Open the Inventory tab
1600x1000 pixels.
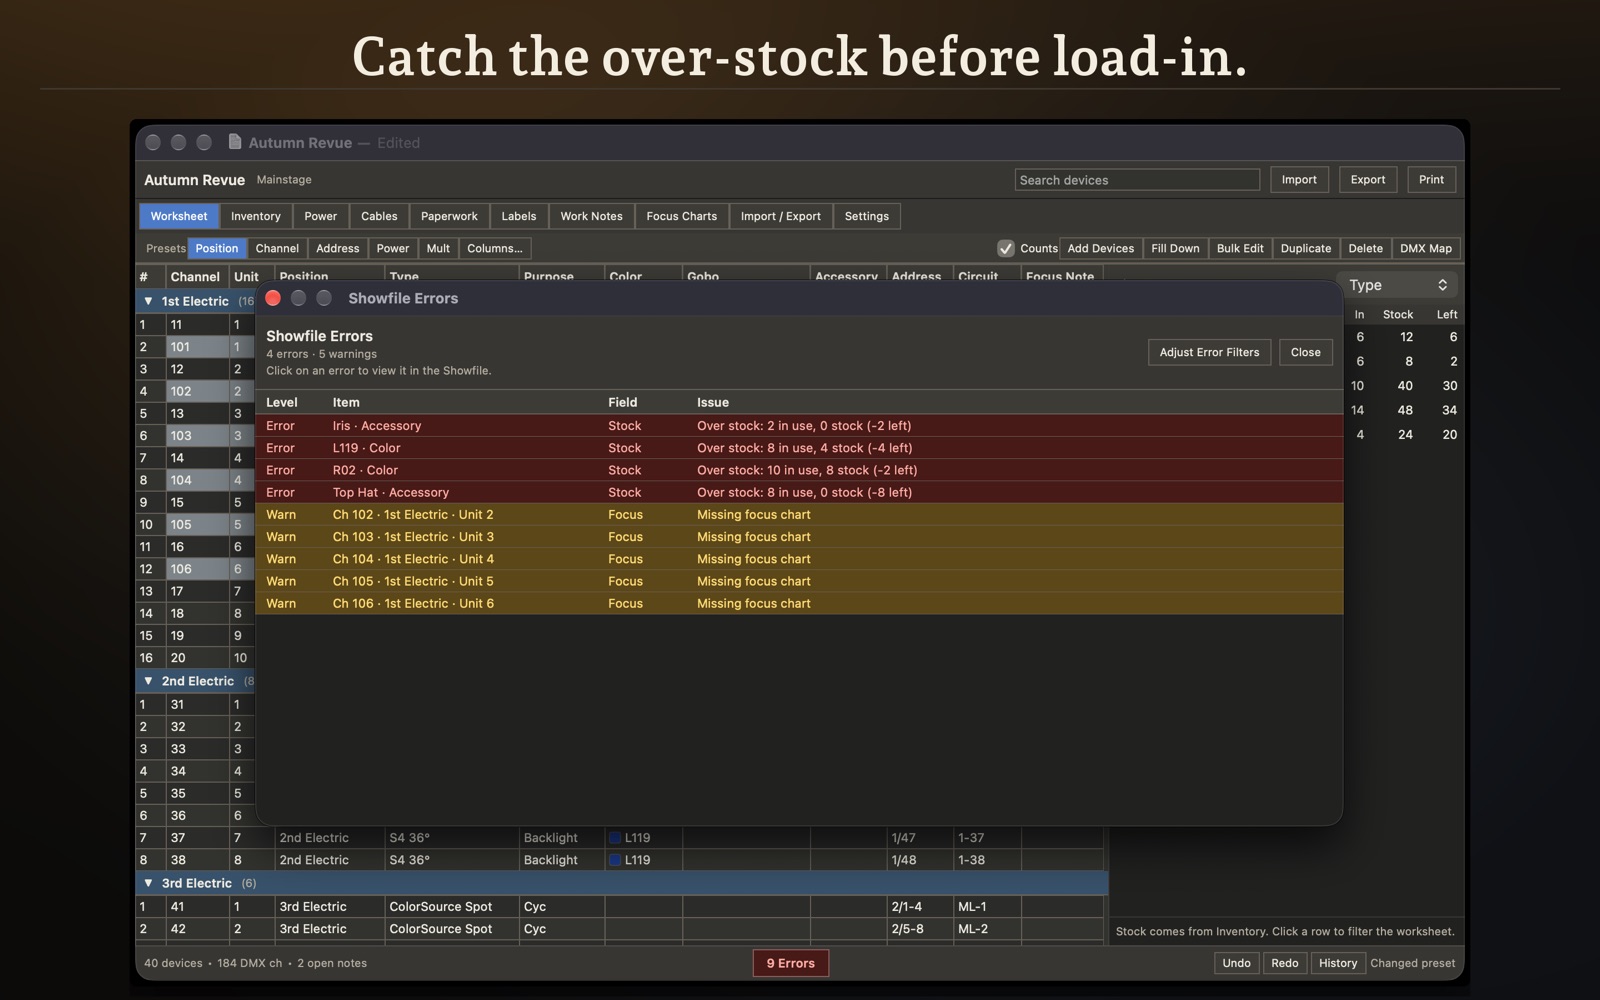click(x=256, y=216)
